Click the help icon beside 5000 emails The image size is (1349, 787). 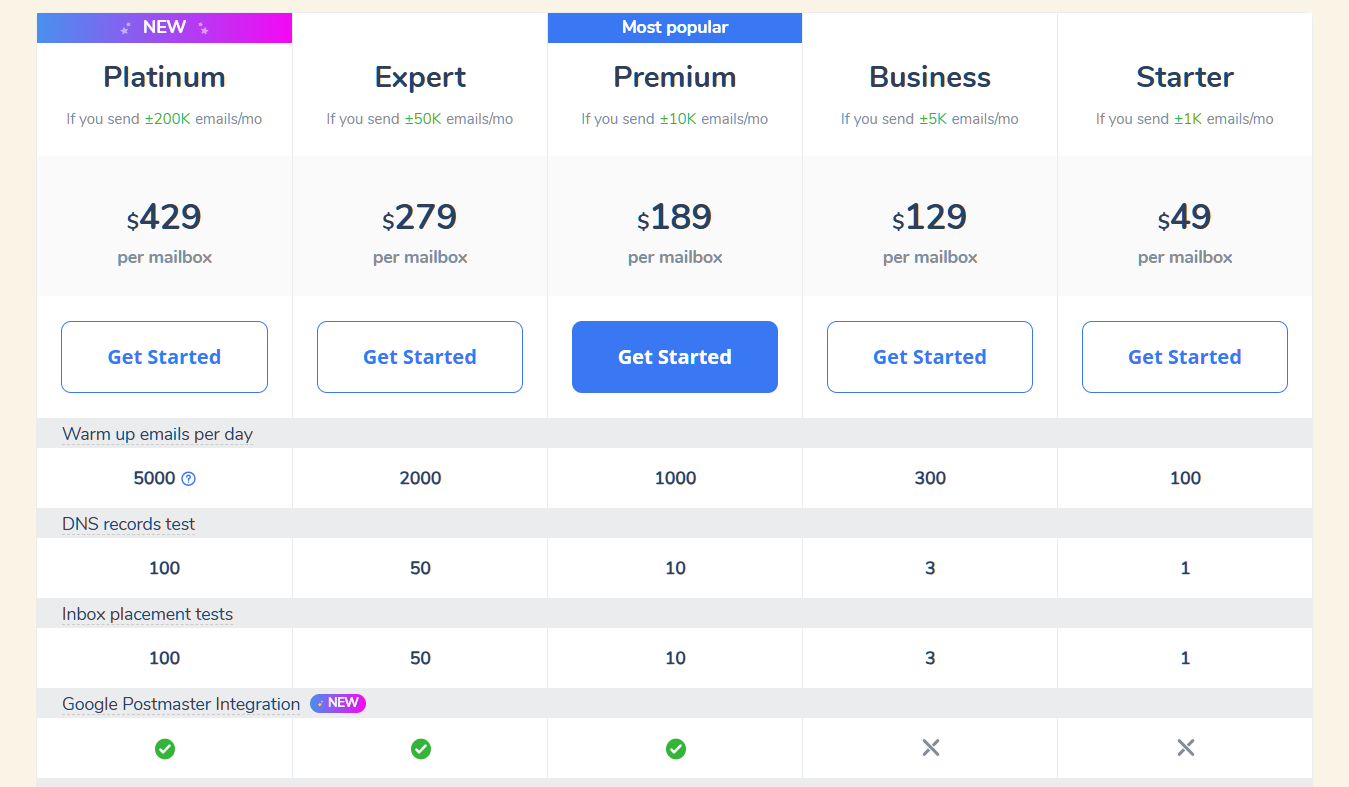(x=189, y=479)
